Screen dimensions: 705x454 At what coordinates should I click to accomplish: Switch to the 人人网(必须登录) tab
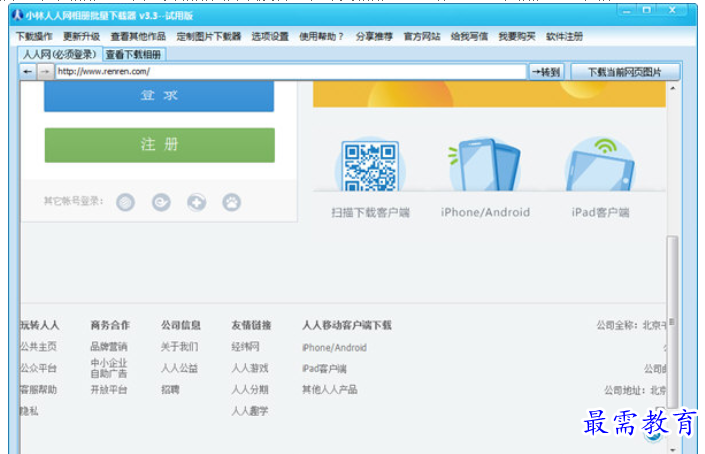pos(60,54)
